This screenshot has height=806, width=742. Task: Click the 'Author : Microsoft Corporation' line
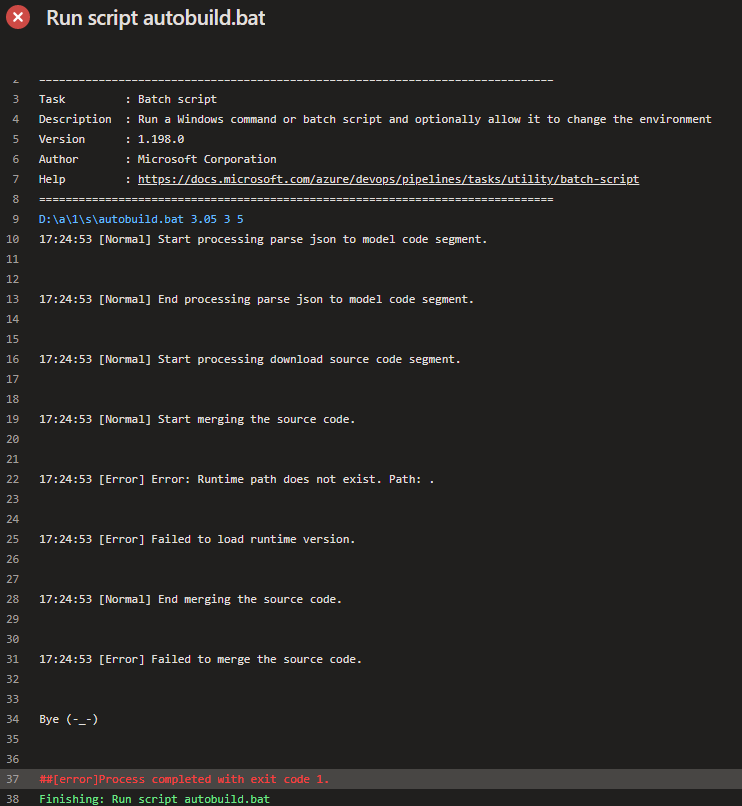pyautogui.click(x=157, y=159)
